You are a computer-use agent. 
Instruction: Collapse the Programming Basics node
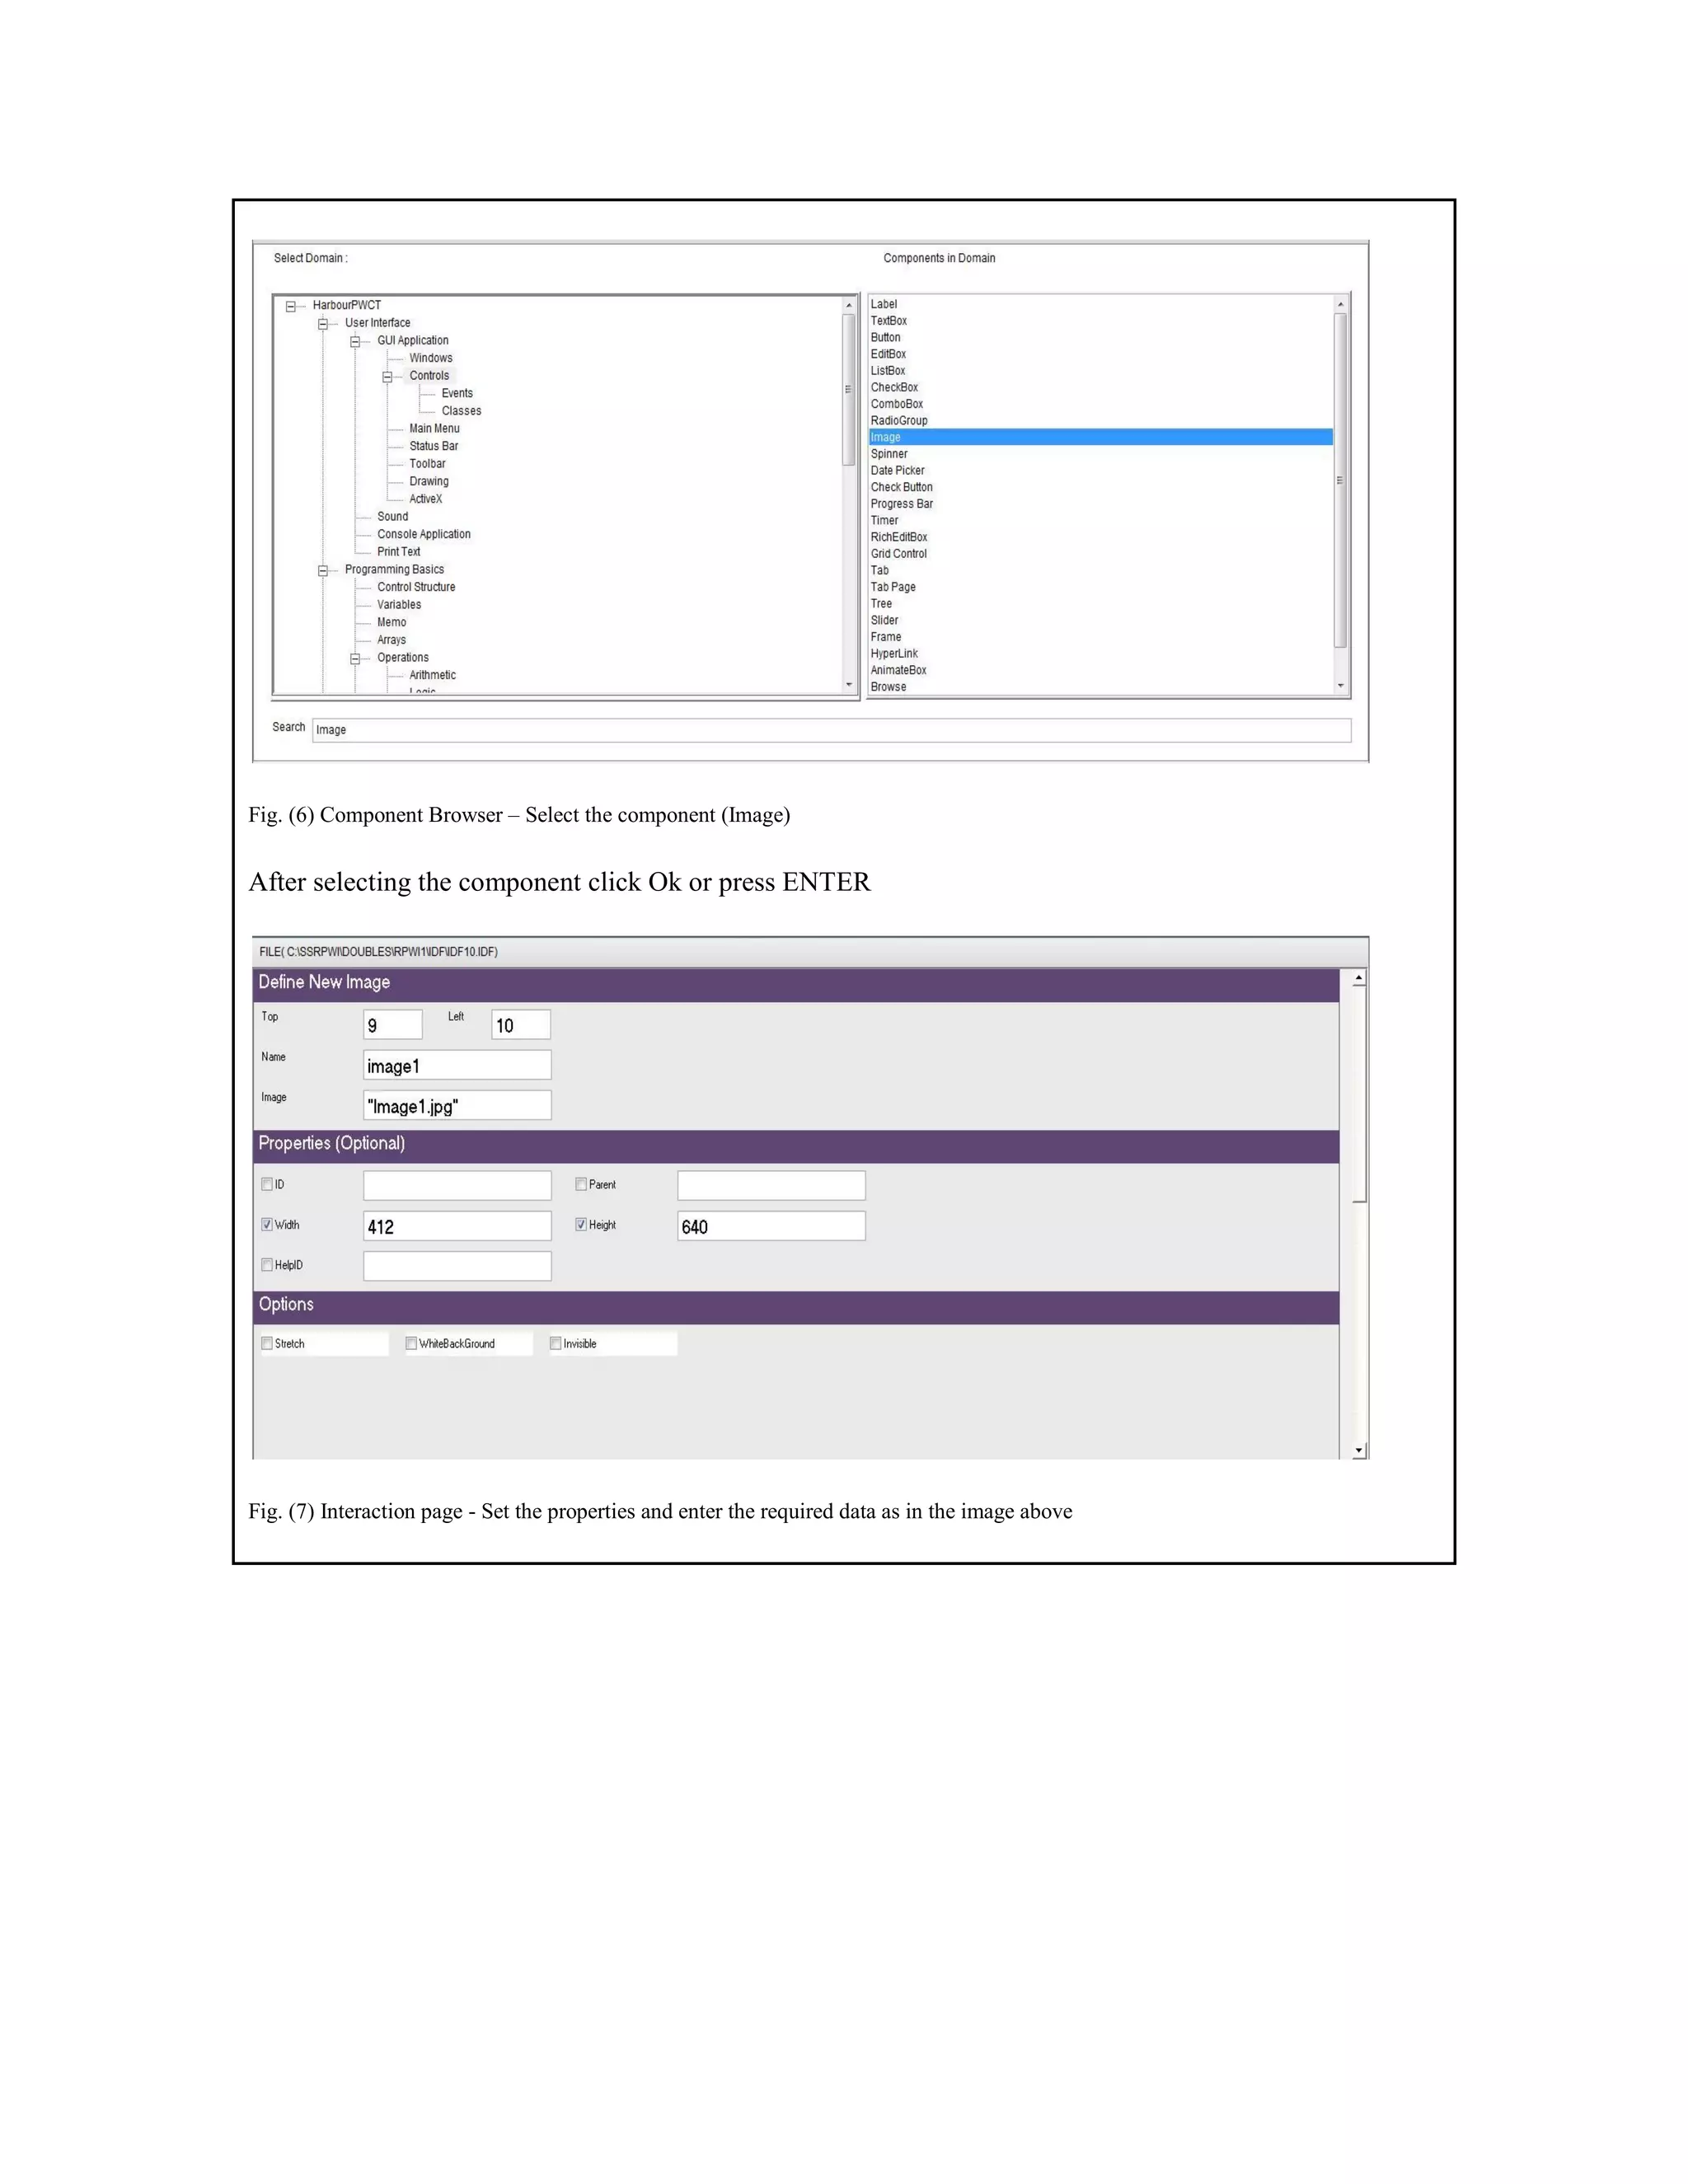[x=323, y=571]
